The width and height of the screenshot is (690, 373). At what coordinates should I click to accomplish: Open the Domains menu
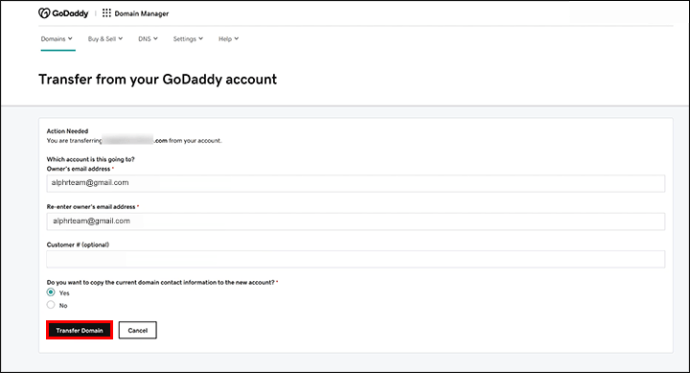coord(57,39)
